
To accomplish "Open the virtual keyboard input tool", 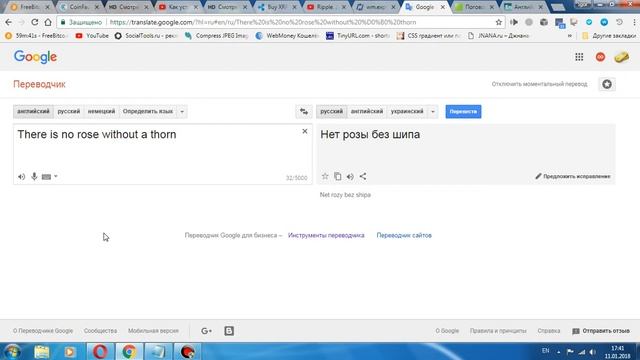I will pyautogui.click(x=46, y=177).
